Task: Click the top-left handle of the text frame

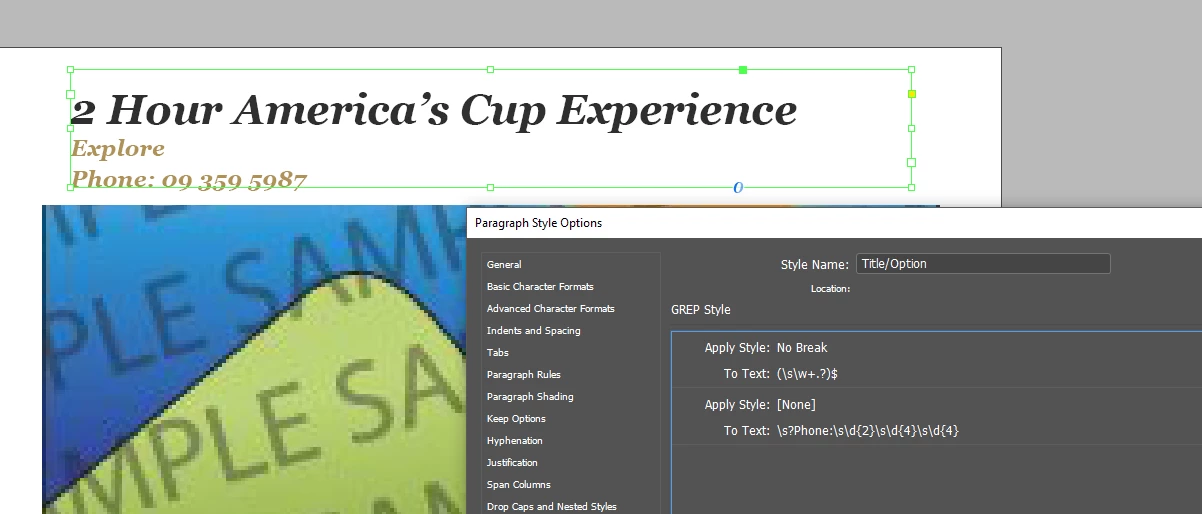Action: 70,70
